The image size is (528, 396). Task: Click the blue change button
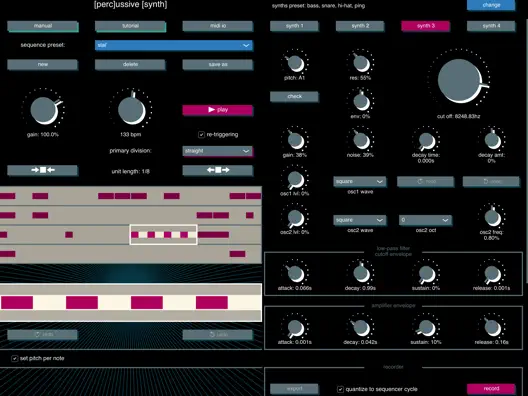[491, 5]
